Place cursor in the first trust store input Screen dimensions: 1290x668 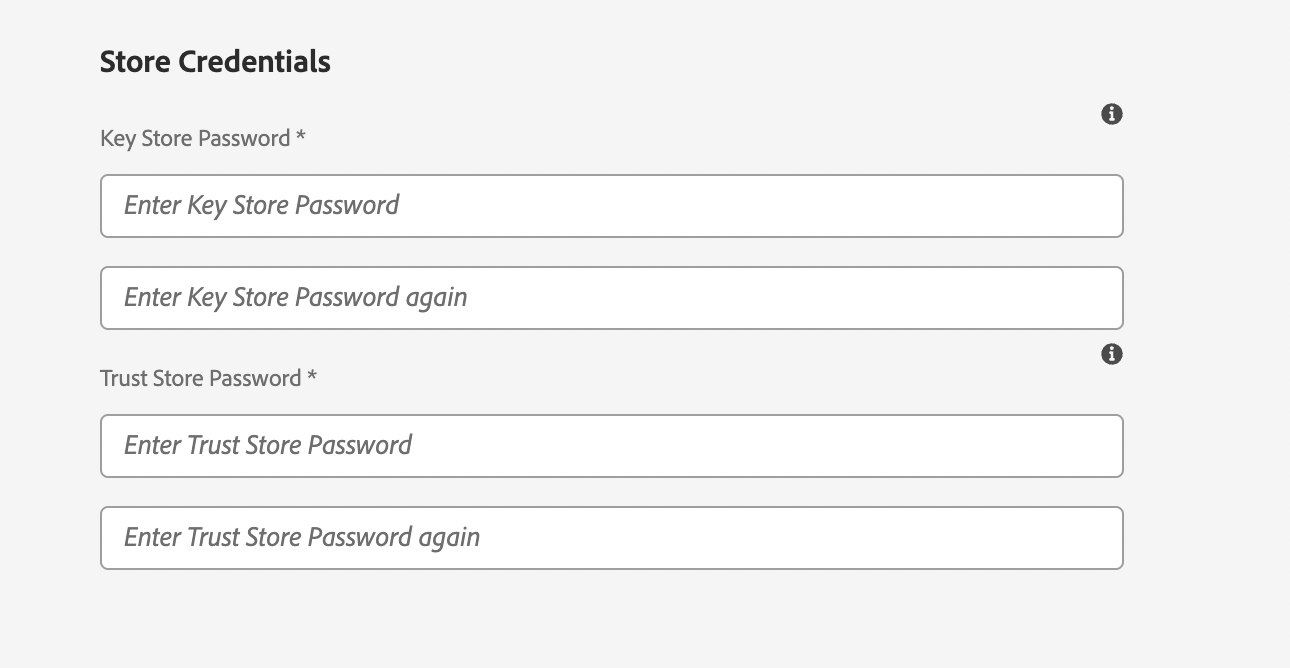[x=611, y=446]
